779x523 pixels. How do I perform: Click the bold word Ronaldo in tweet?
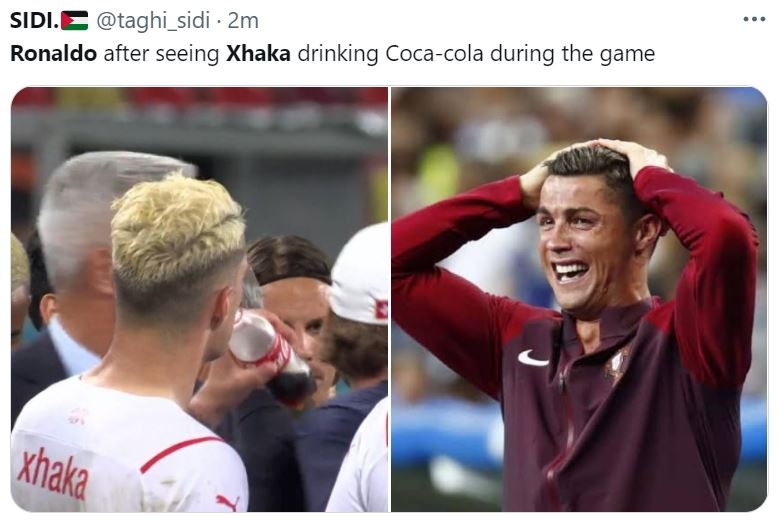pos(53,53)
